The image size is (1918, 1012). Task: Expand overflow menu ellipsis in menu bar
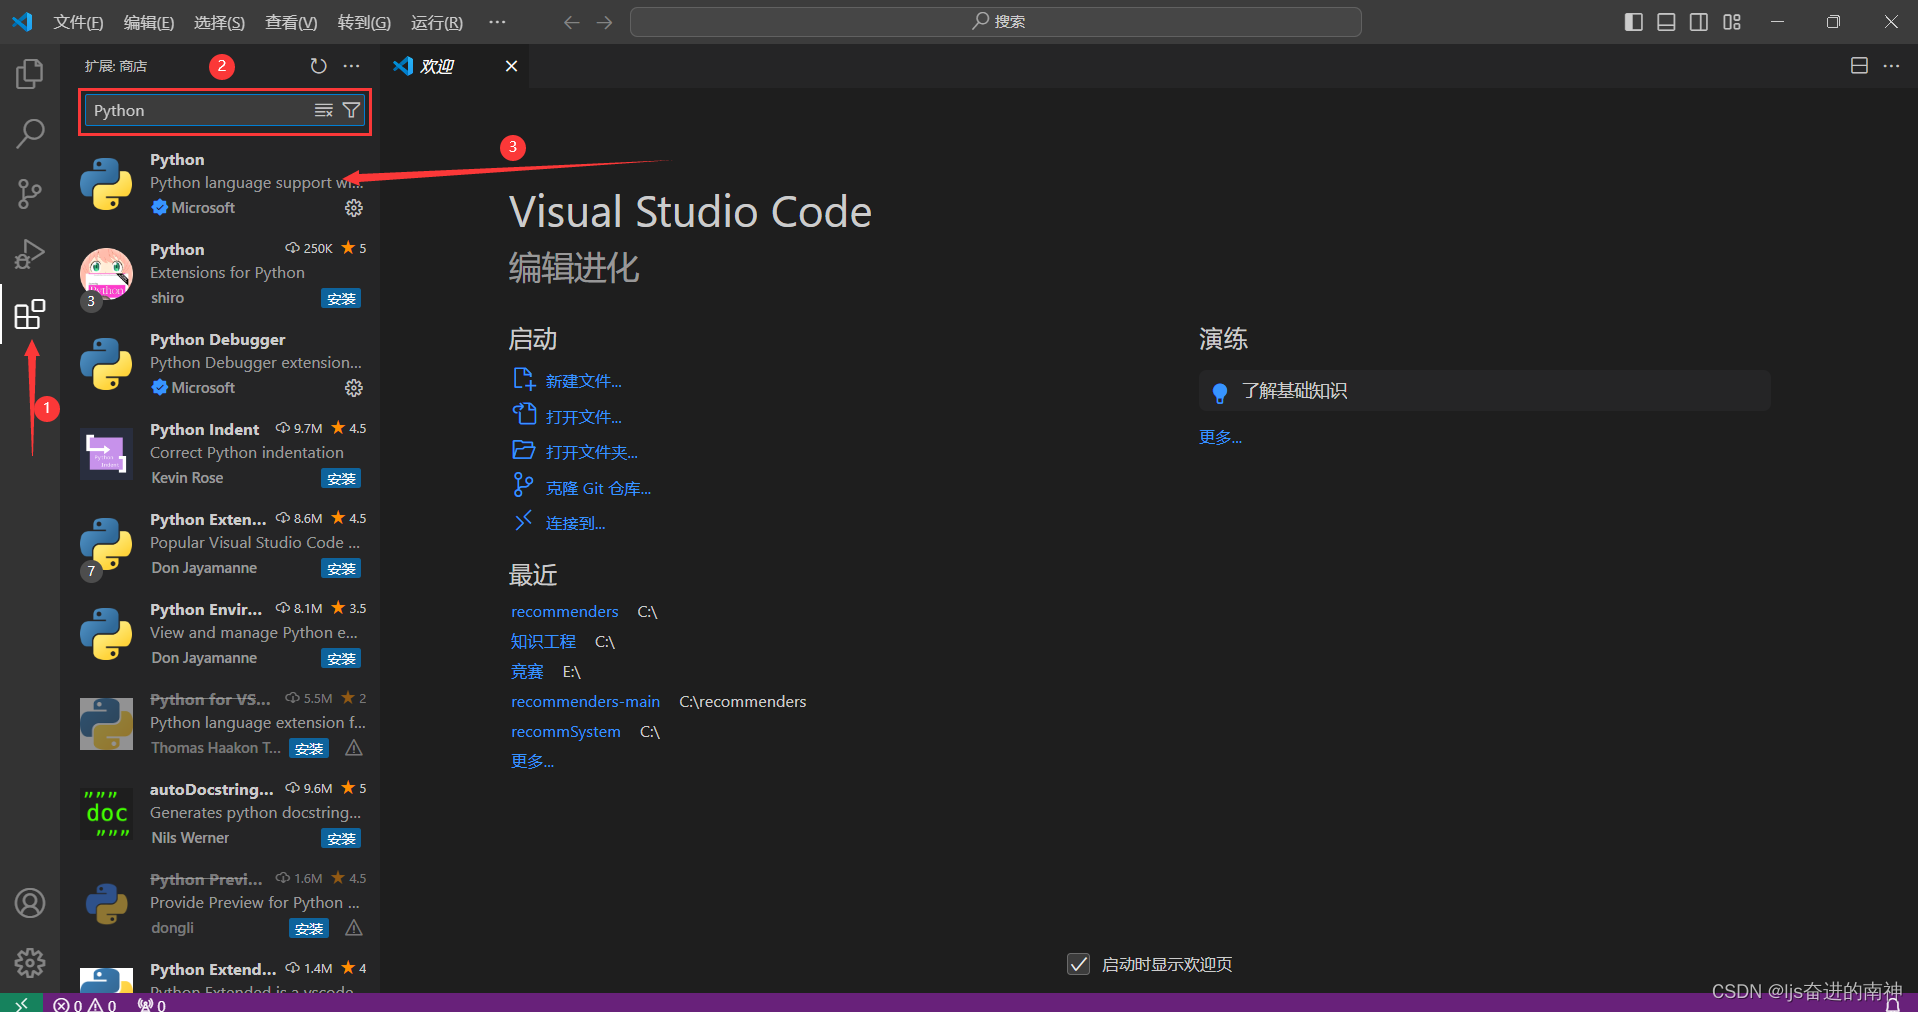click(497, 22)
